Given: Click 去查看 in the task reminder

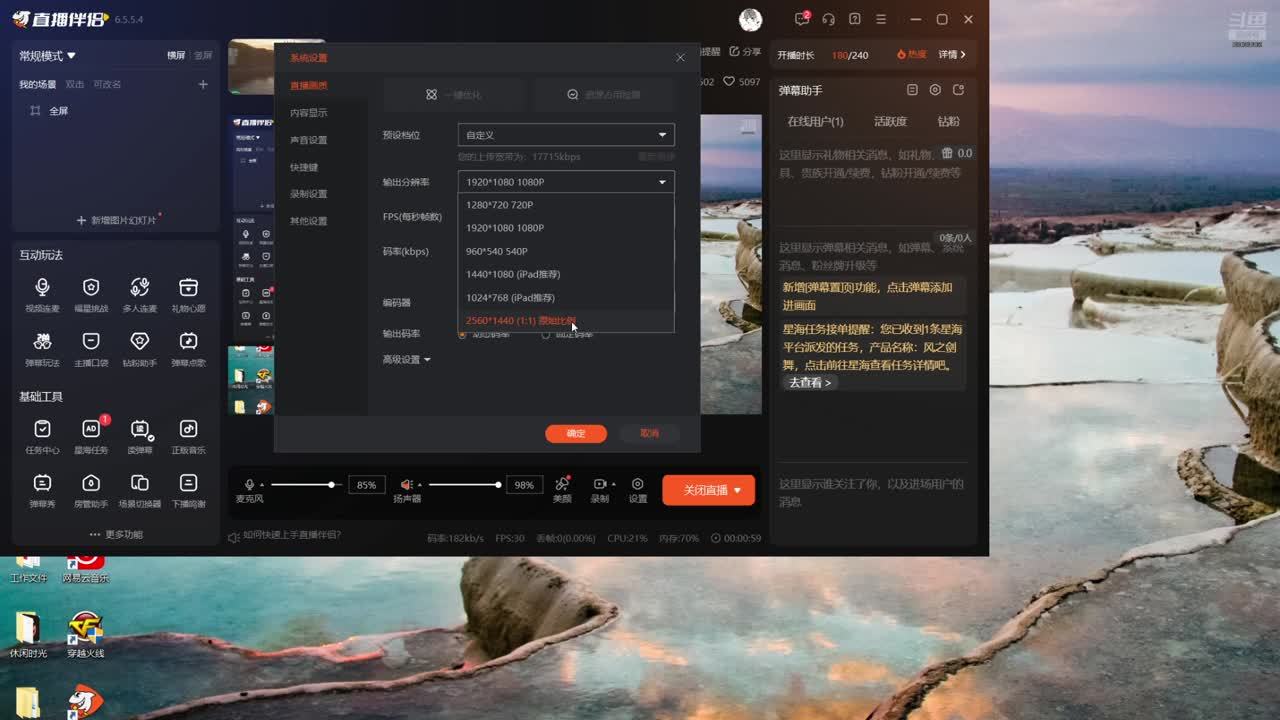Looking at the screenshot, I should (810, 382).
